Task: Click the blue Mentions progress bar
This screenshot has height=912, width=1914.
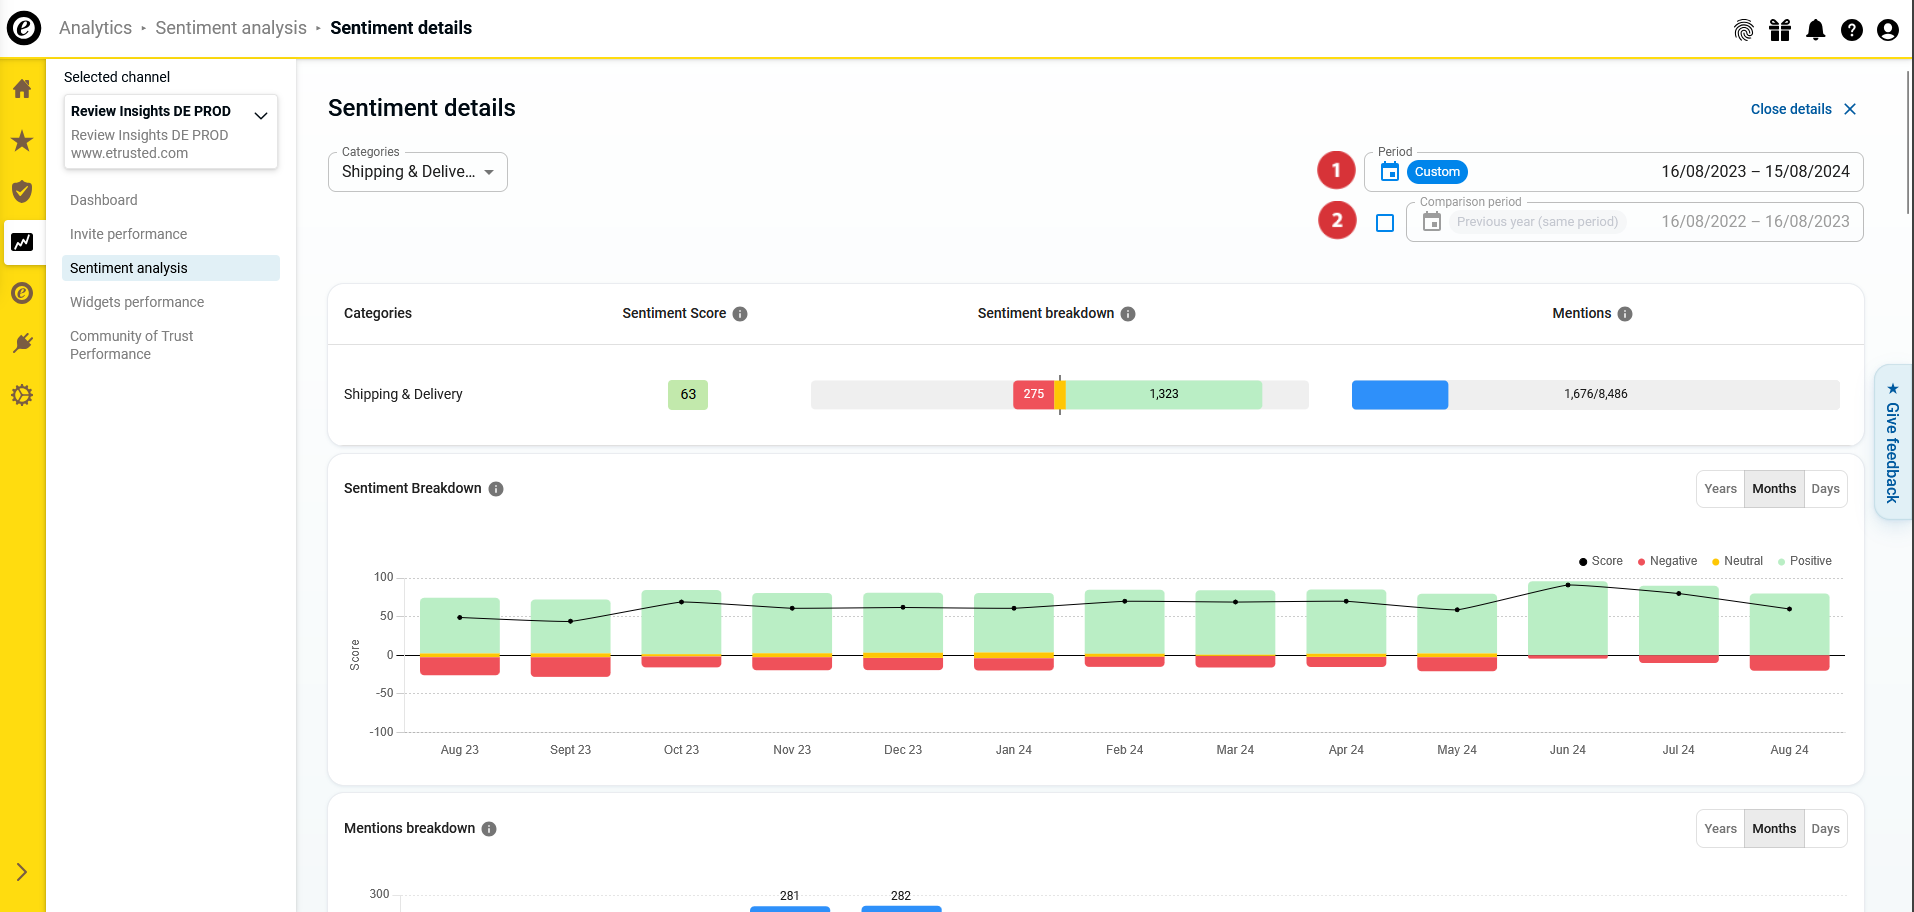Action: (1400, 395)
